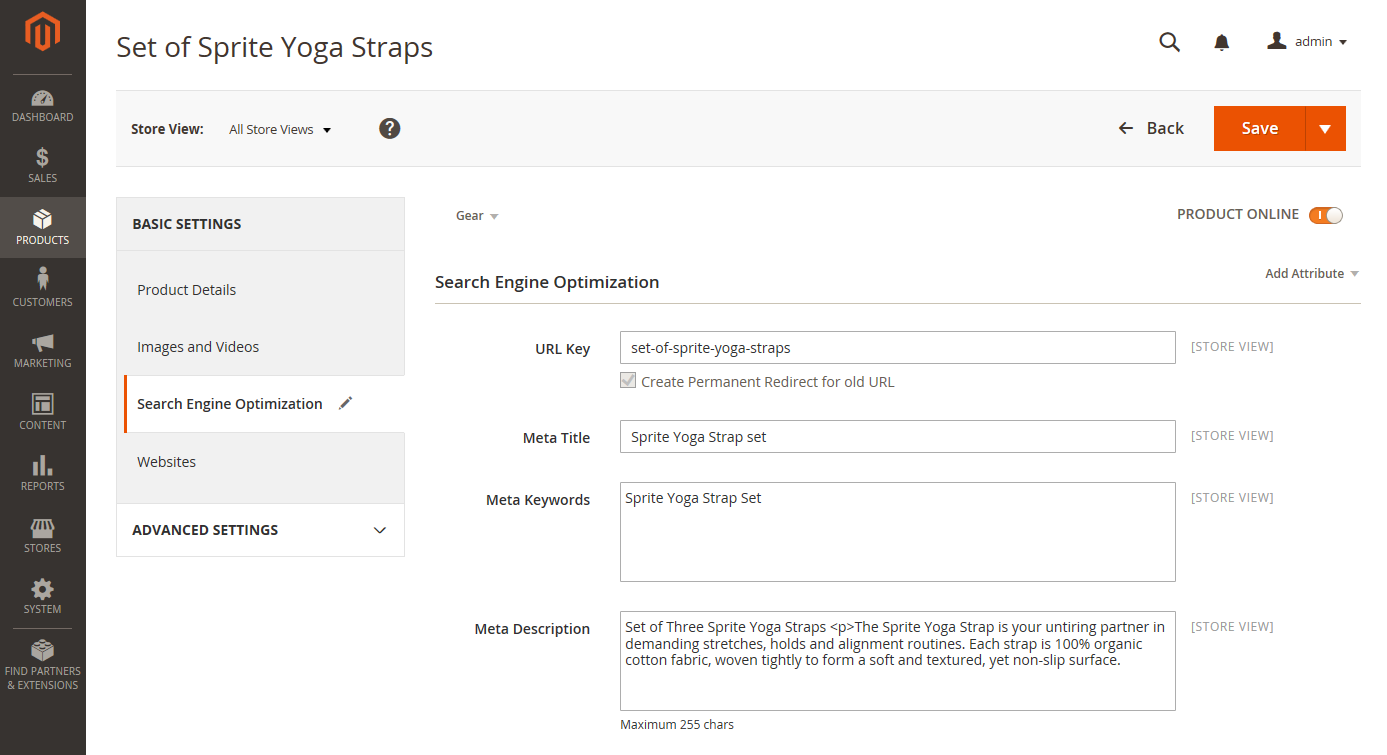Open notifications bell icon
The height and width of the screenshot is (755, 1387).
coord(1221,42)
